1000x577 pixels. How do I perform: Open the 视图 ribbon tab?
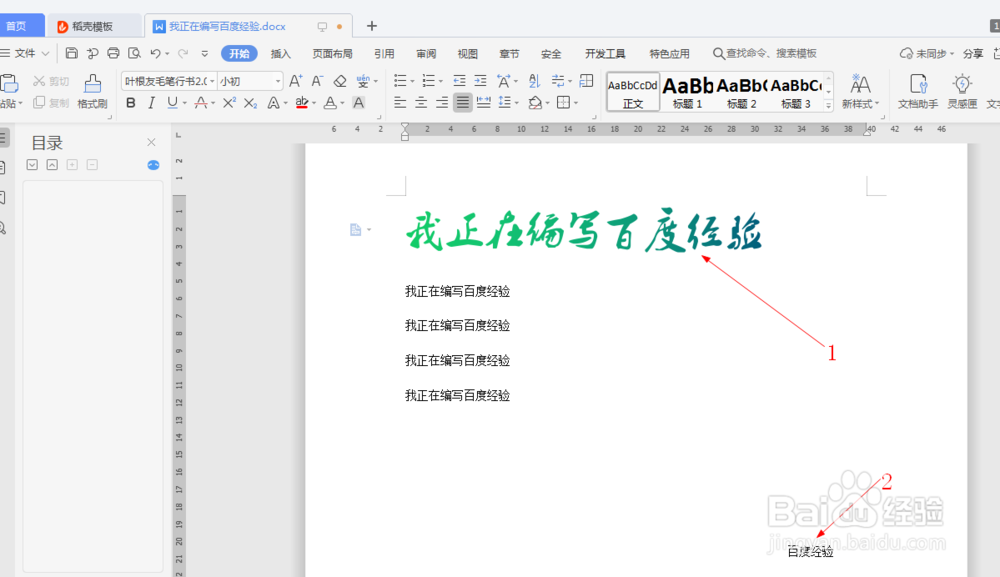467,54
